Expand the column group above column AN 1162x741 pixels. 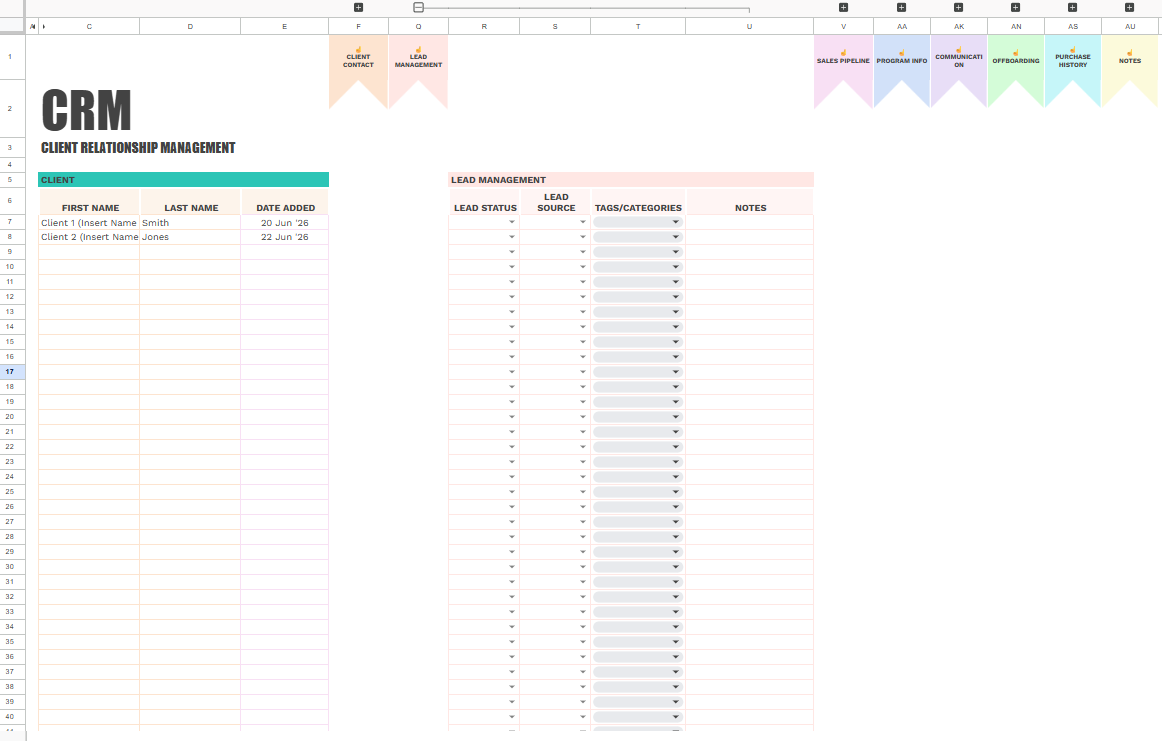[x=1015, y=7]
